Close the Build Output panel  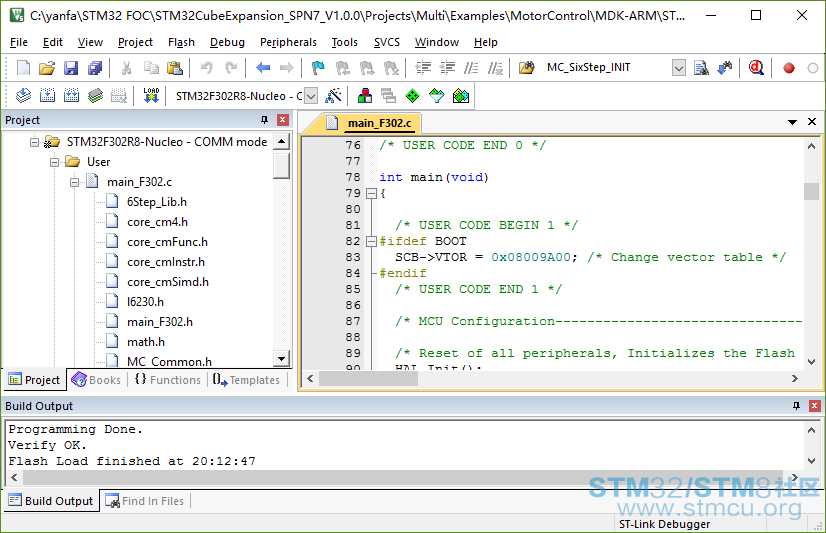pos(814,406)
